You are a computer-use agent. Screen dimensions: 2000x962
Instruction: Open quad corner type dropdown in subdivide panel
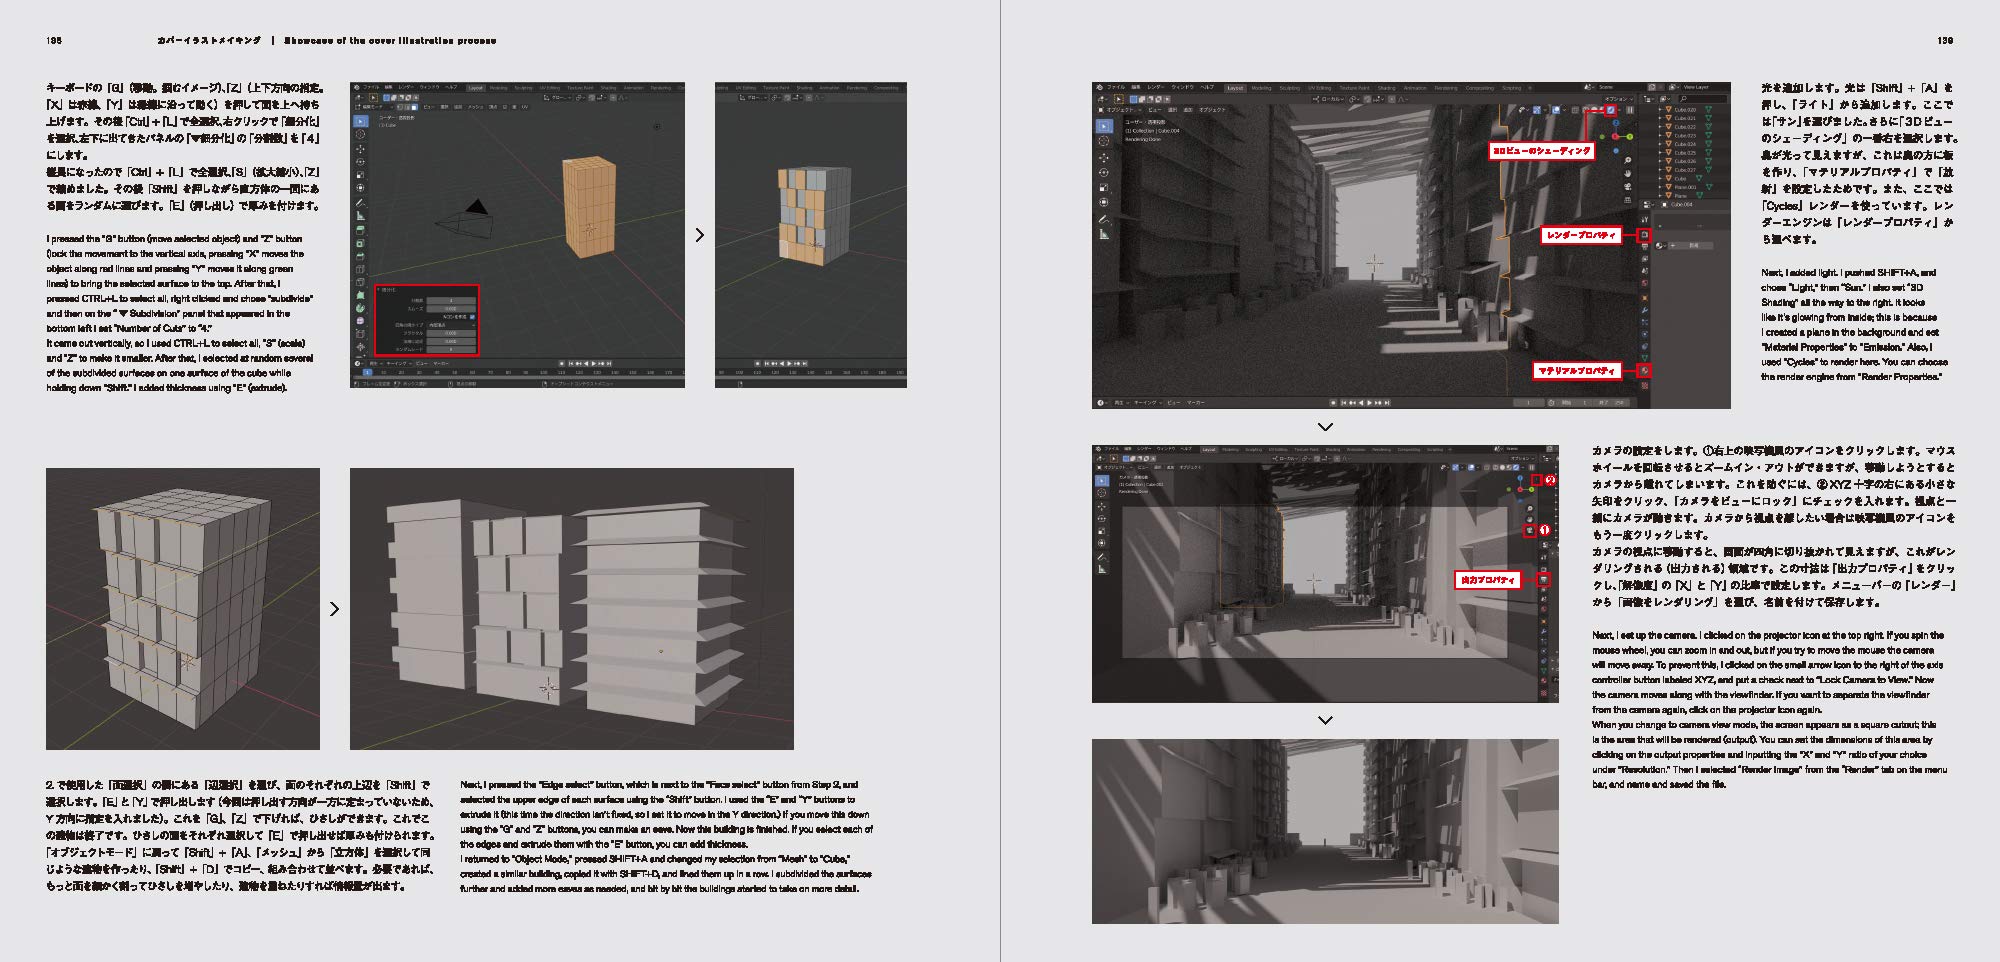click(450, 325)
